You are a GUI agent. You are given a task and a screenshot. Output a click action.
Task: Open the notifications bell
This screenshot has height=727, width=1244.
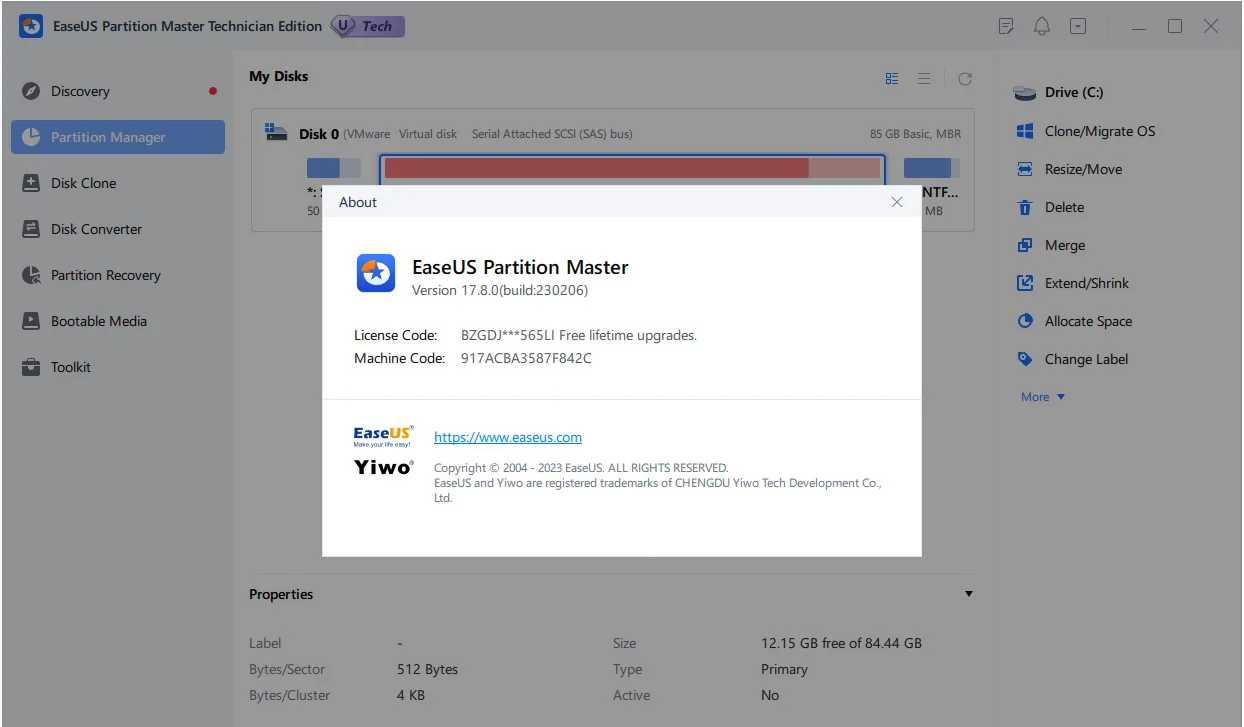pos(1042,27)
